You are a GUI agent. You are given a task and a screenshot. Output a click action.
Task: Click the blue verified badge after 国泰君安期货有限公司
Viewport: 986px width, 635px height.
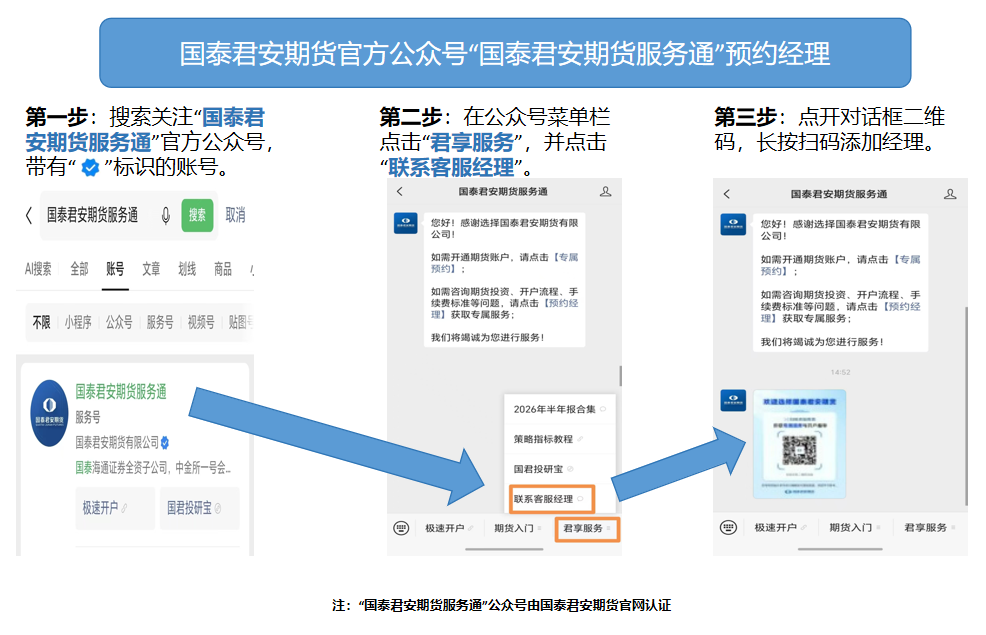pos(165,443)
